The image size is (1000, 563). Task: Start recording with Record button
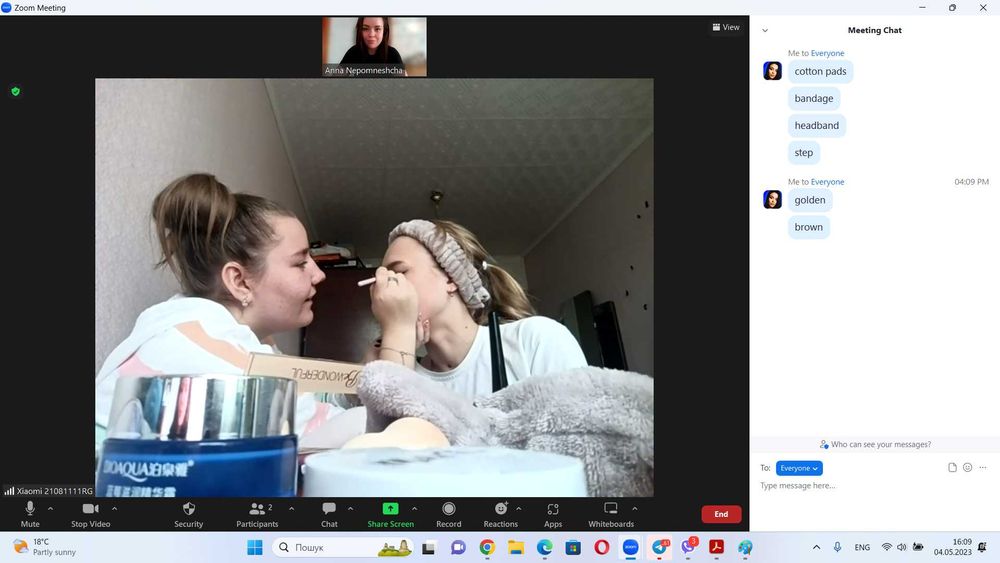pos(448,514)
